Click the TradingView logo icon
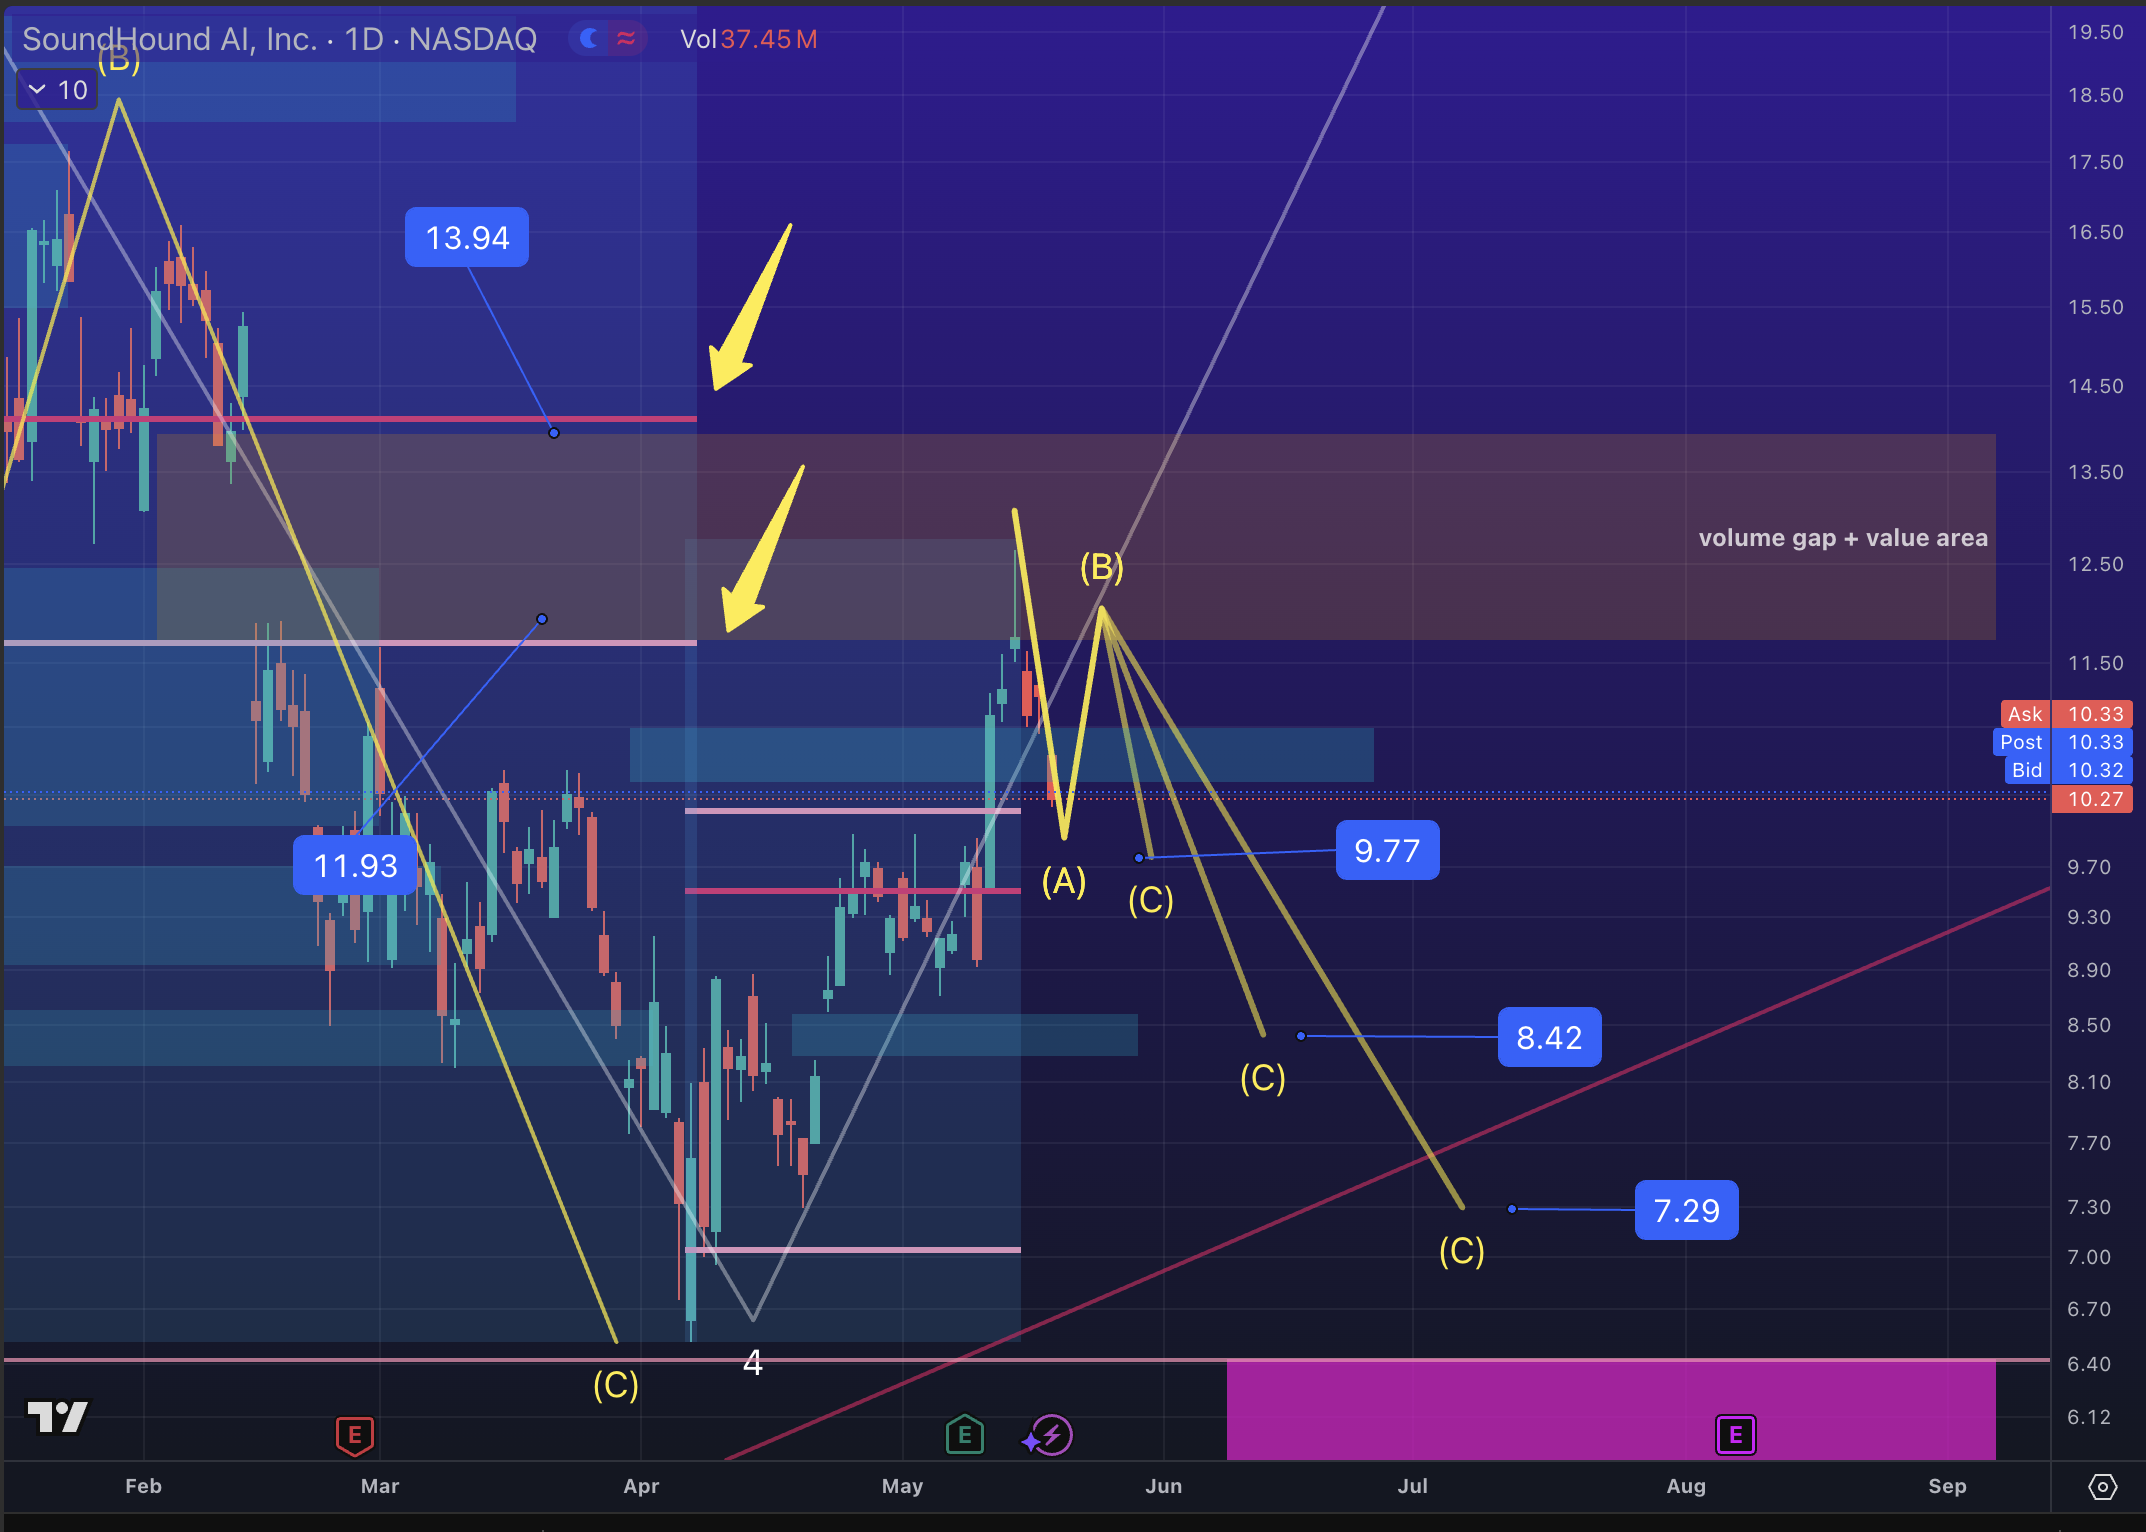The image size is (2146, 1532). click(57, 1416)
